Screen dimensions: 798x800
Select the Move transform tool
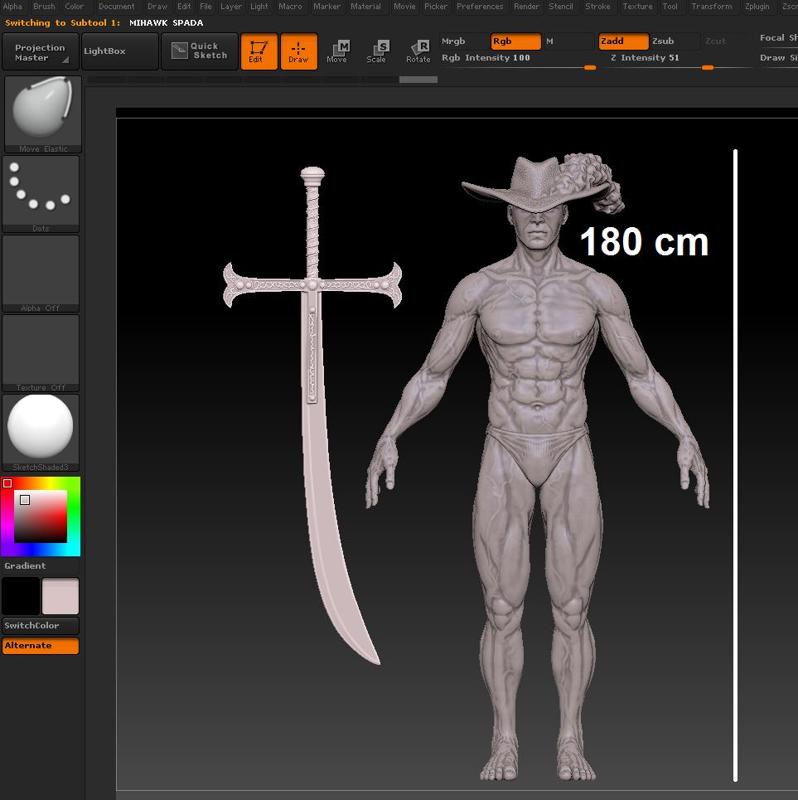pyautogui.click(x=338, y=52)
